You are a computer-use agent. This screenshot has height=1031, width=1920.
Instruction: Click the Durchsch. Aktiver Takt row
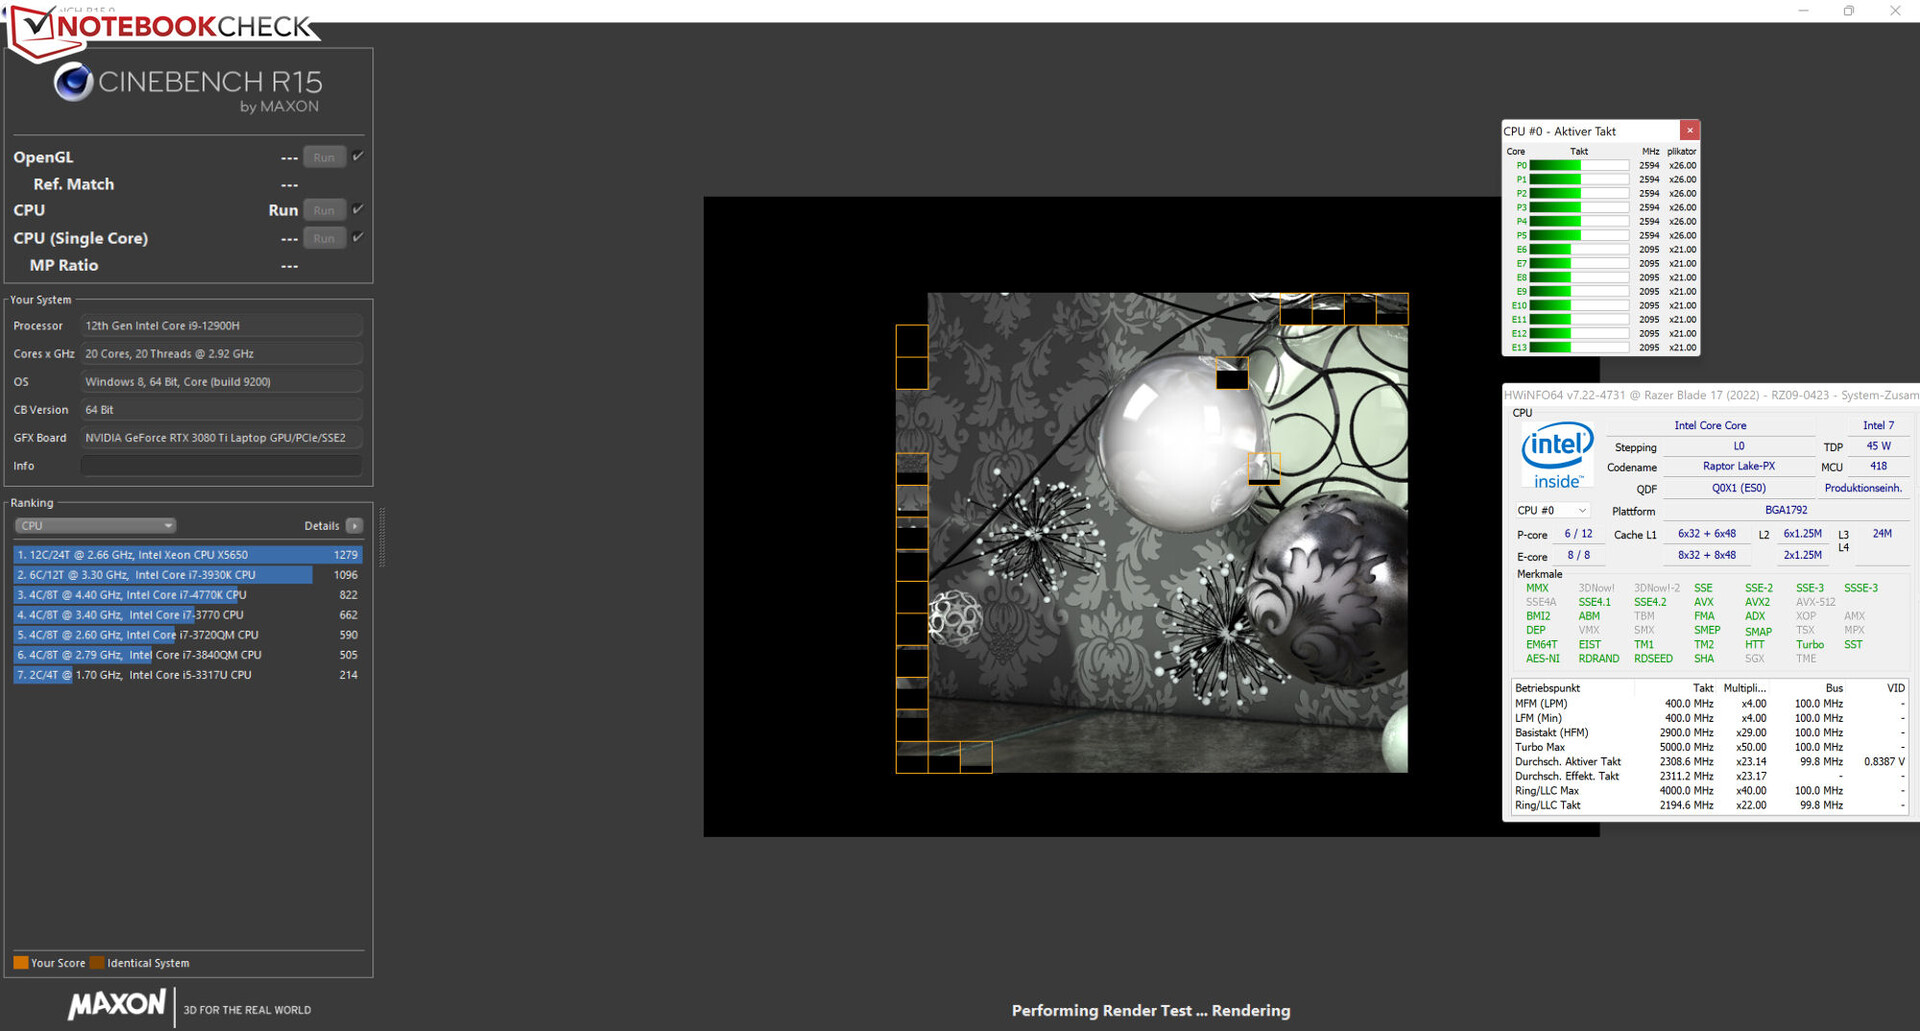1709,762
